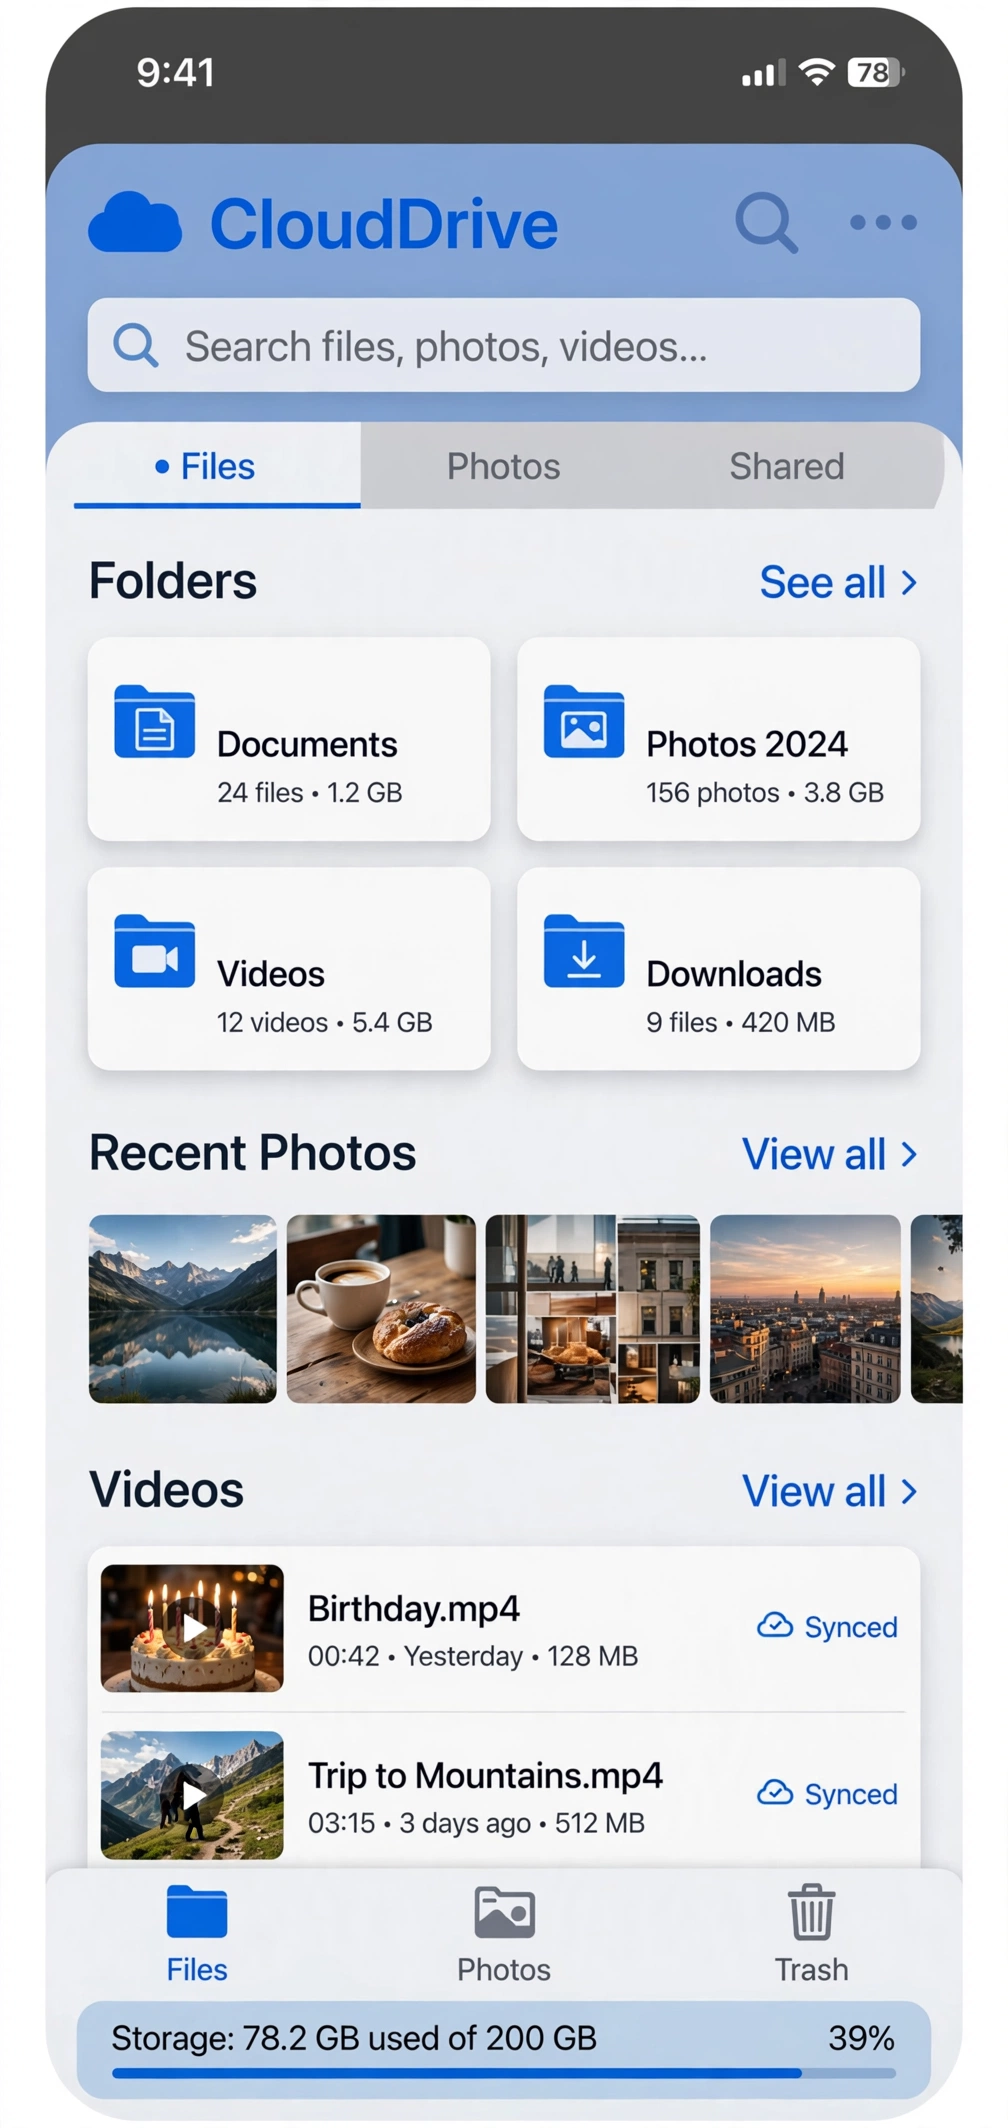Tap the CloudDrive cloud logo

135,222
